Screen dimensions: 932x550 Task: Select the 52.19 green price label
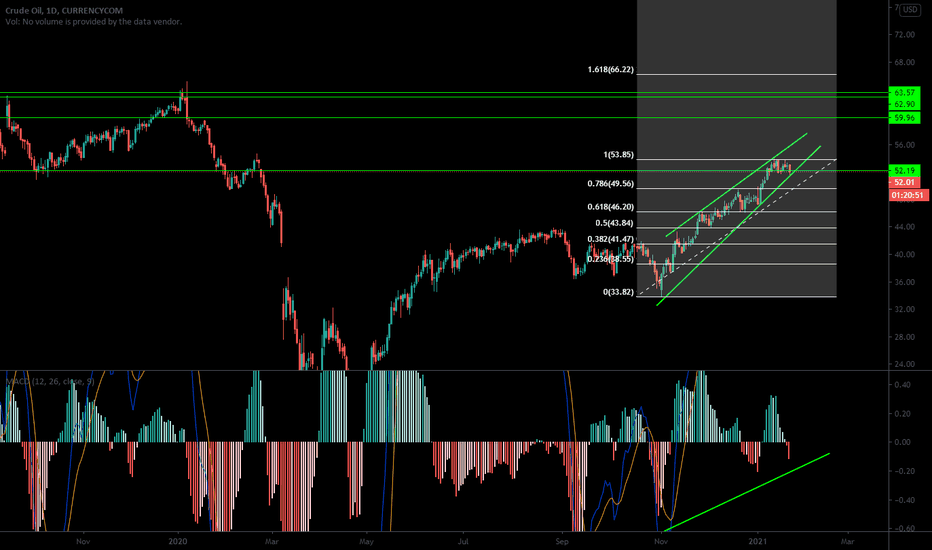coord(904,171)
